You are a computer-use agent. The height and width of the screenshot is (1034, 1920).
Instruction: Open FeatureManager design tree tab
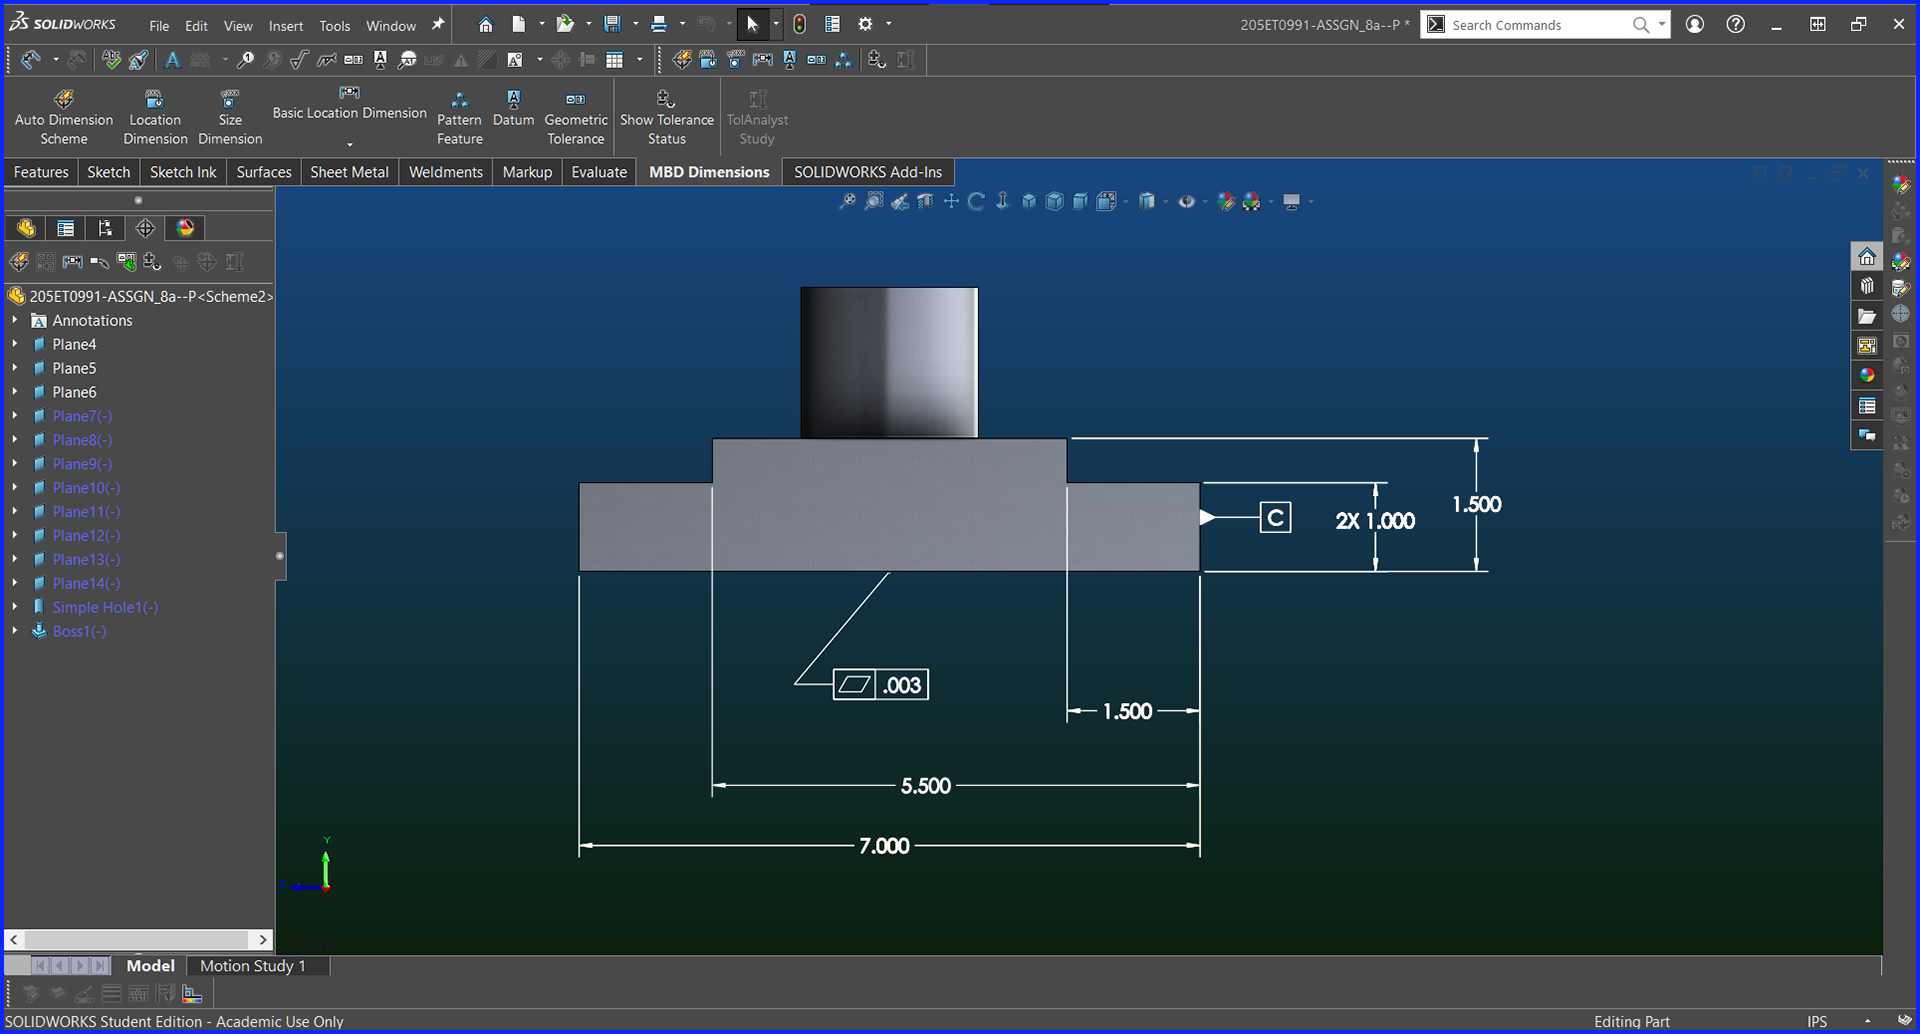(x=26, y=228)
